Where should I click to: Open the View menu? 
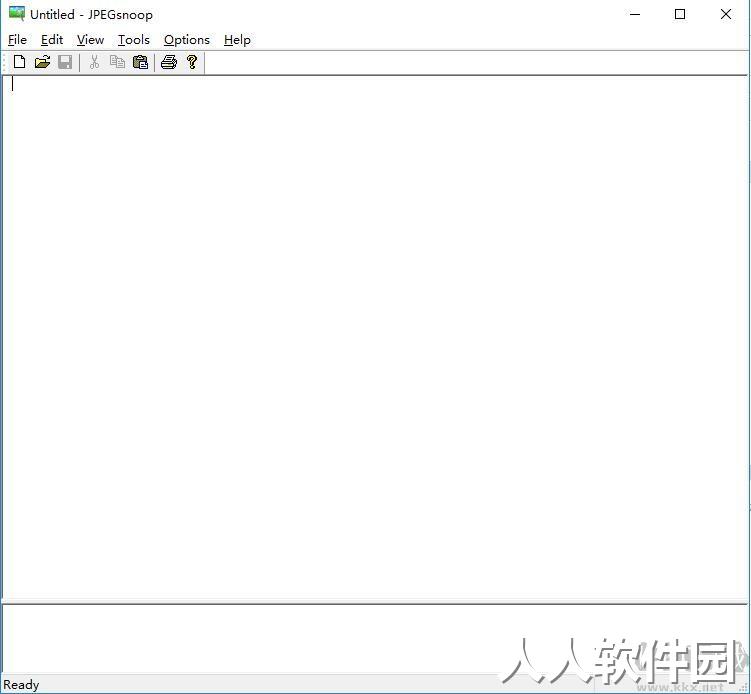point(91,40)
